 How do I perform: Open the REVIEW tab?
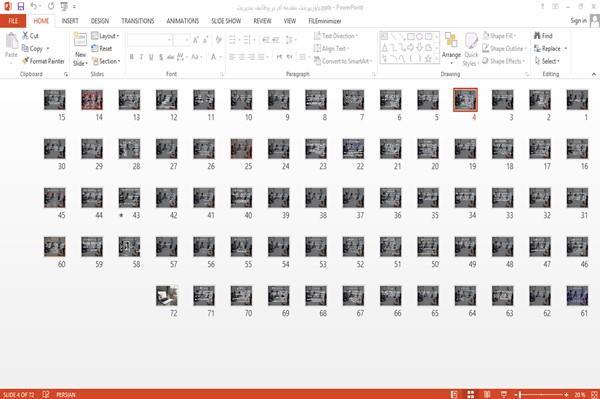[262, 21]
